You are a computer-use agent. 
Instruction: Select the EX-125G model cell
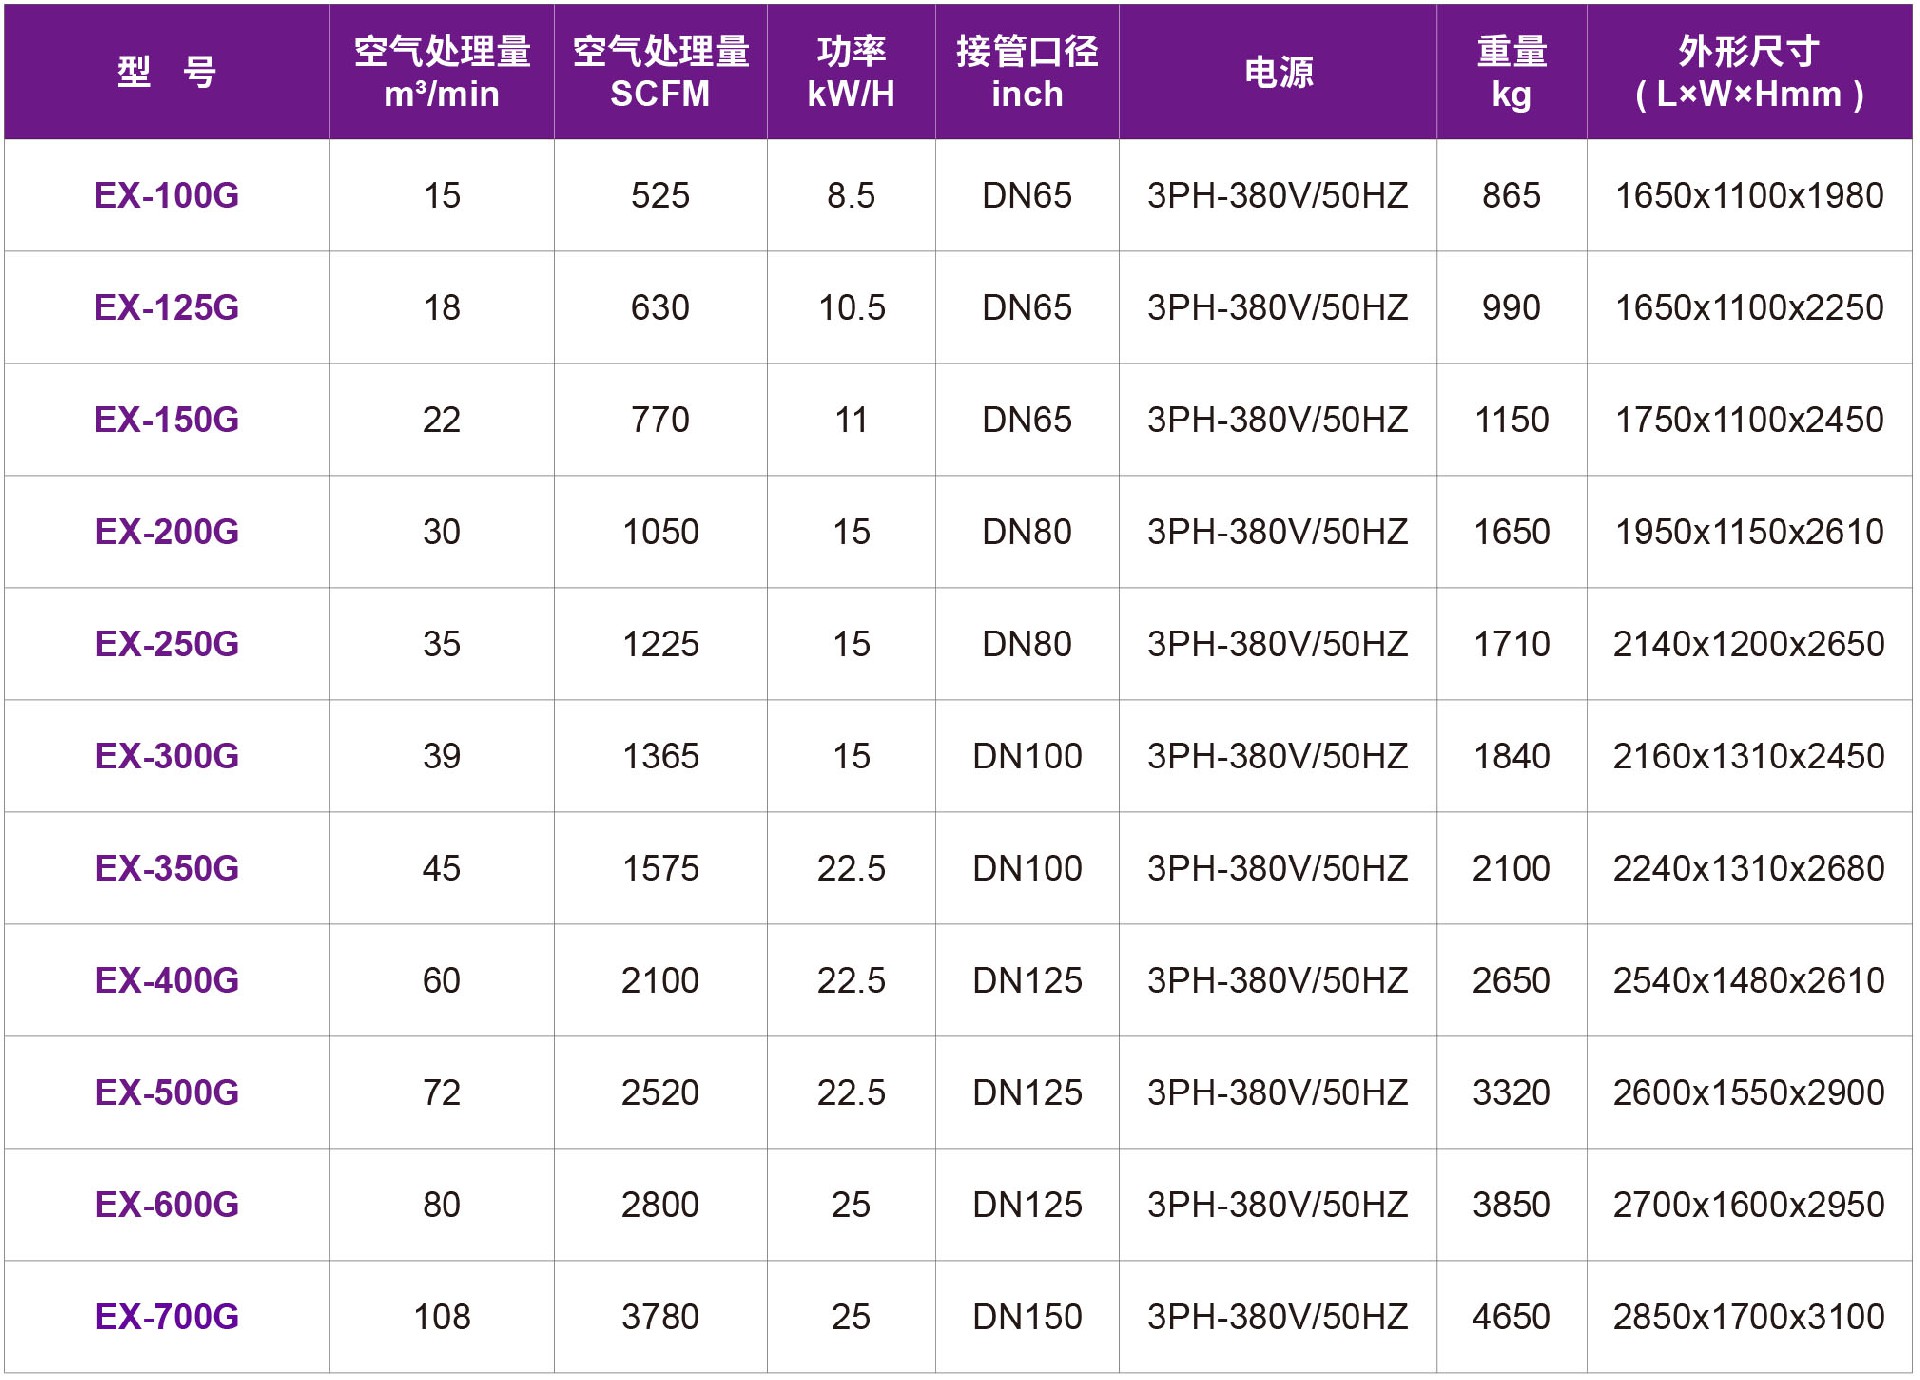pos(167,307)
